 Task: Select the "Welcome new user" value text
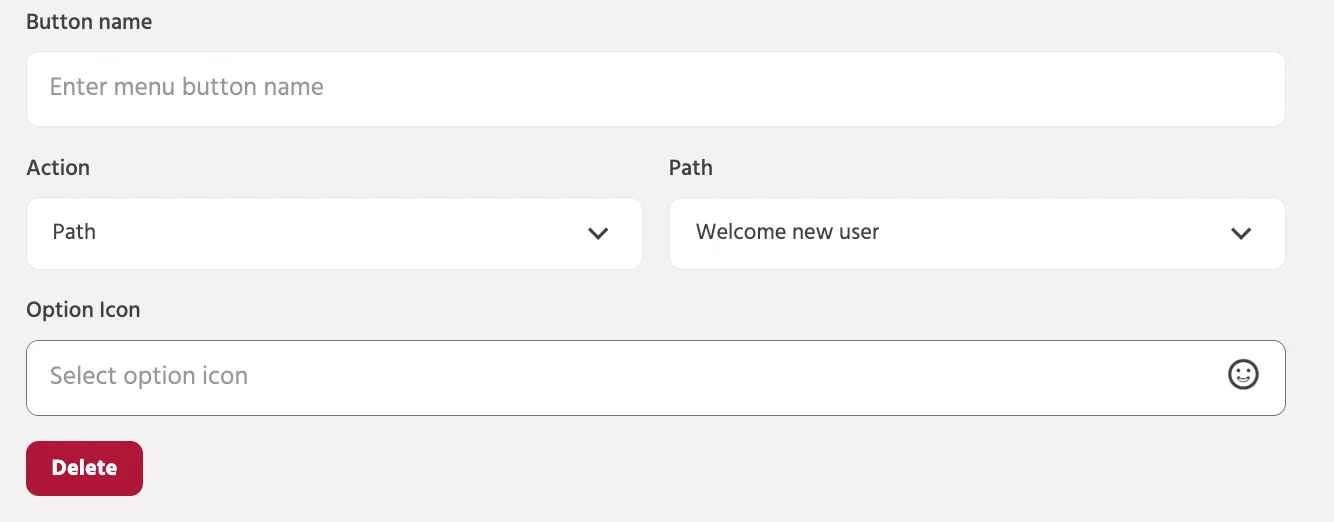click(787, 232)
